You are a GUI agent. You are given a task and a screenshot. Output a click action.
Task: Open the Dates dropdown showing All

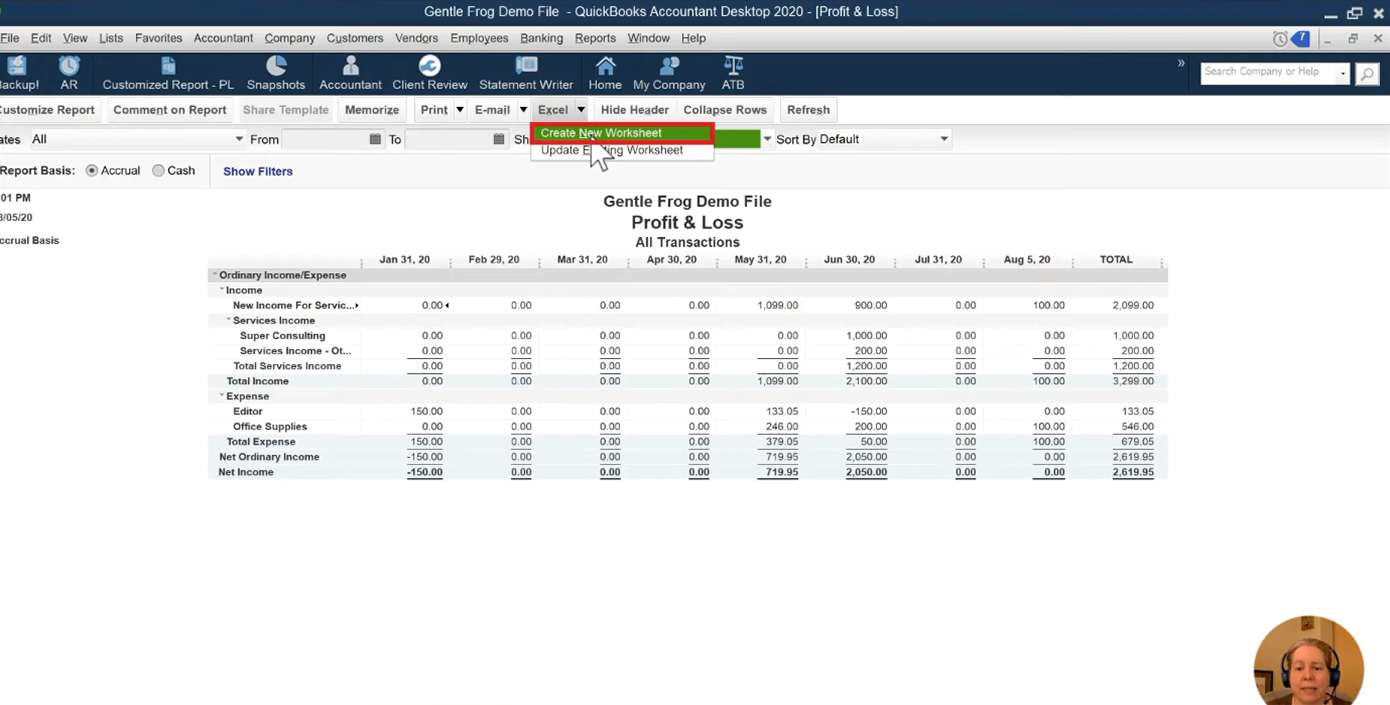(138, 139)
